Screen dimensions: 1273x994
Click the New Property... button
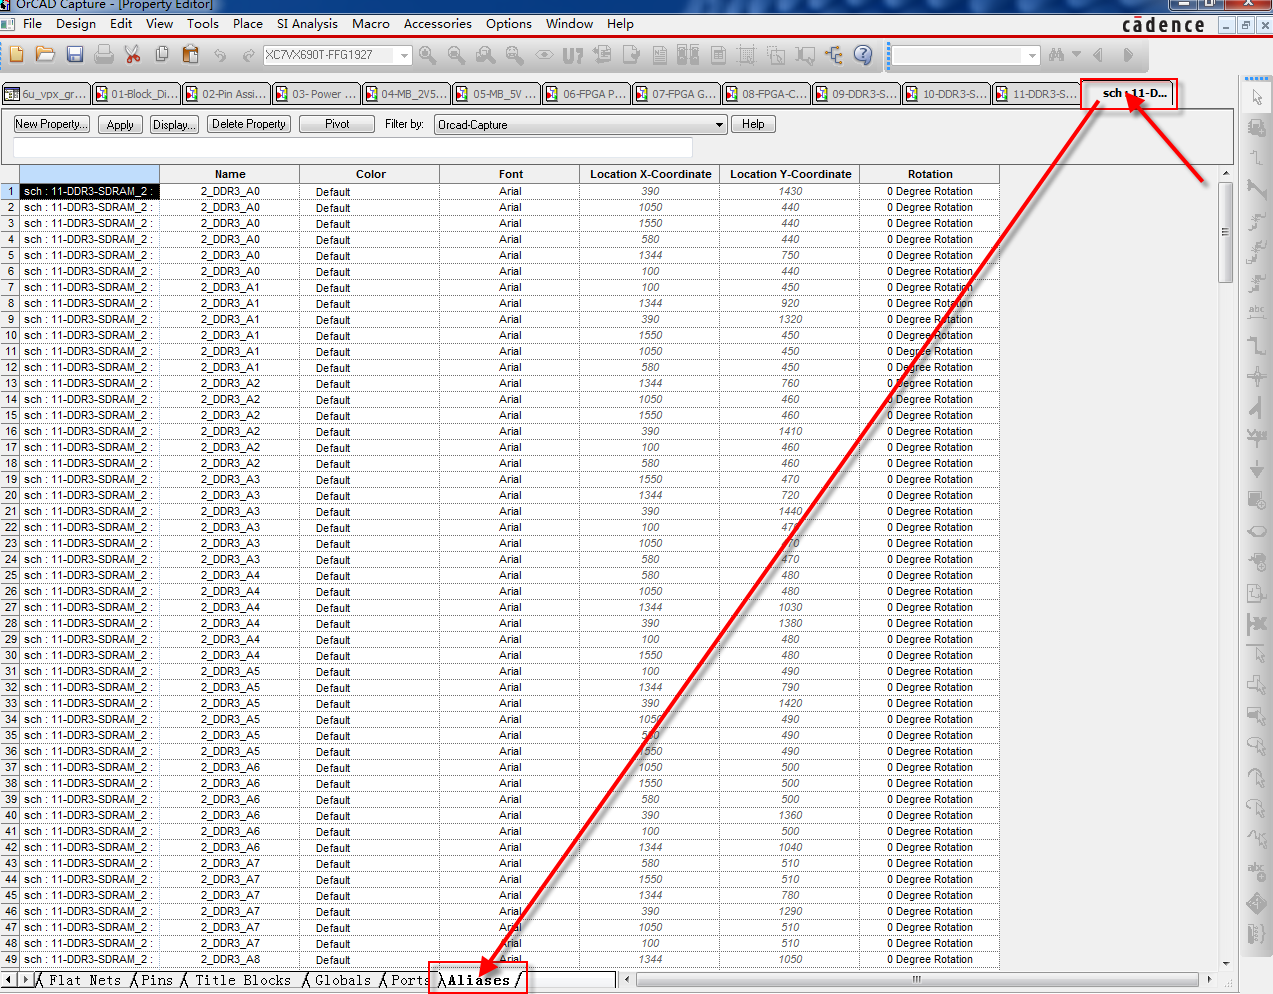pyautogui.click(x=51, y=124)
